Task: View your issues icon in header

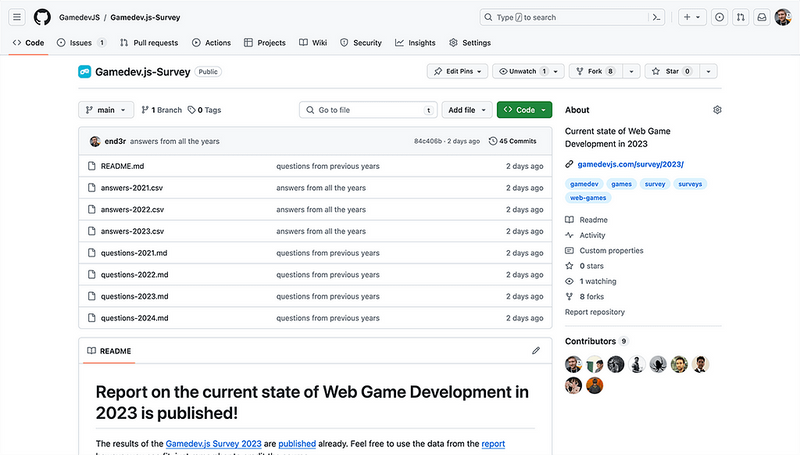Action: 719,17
